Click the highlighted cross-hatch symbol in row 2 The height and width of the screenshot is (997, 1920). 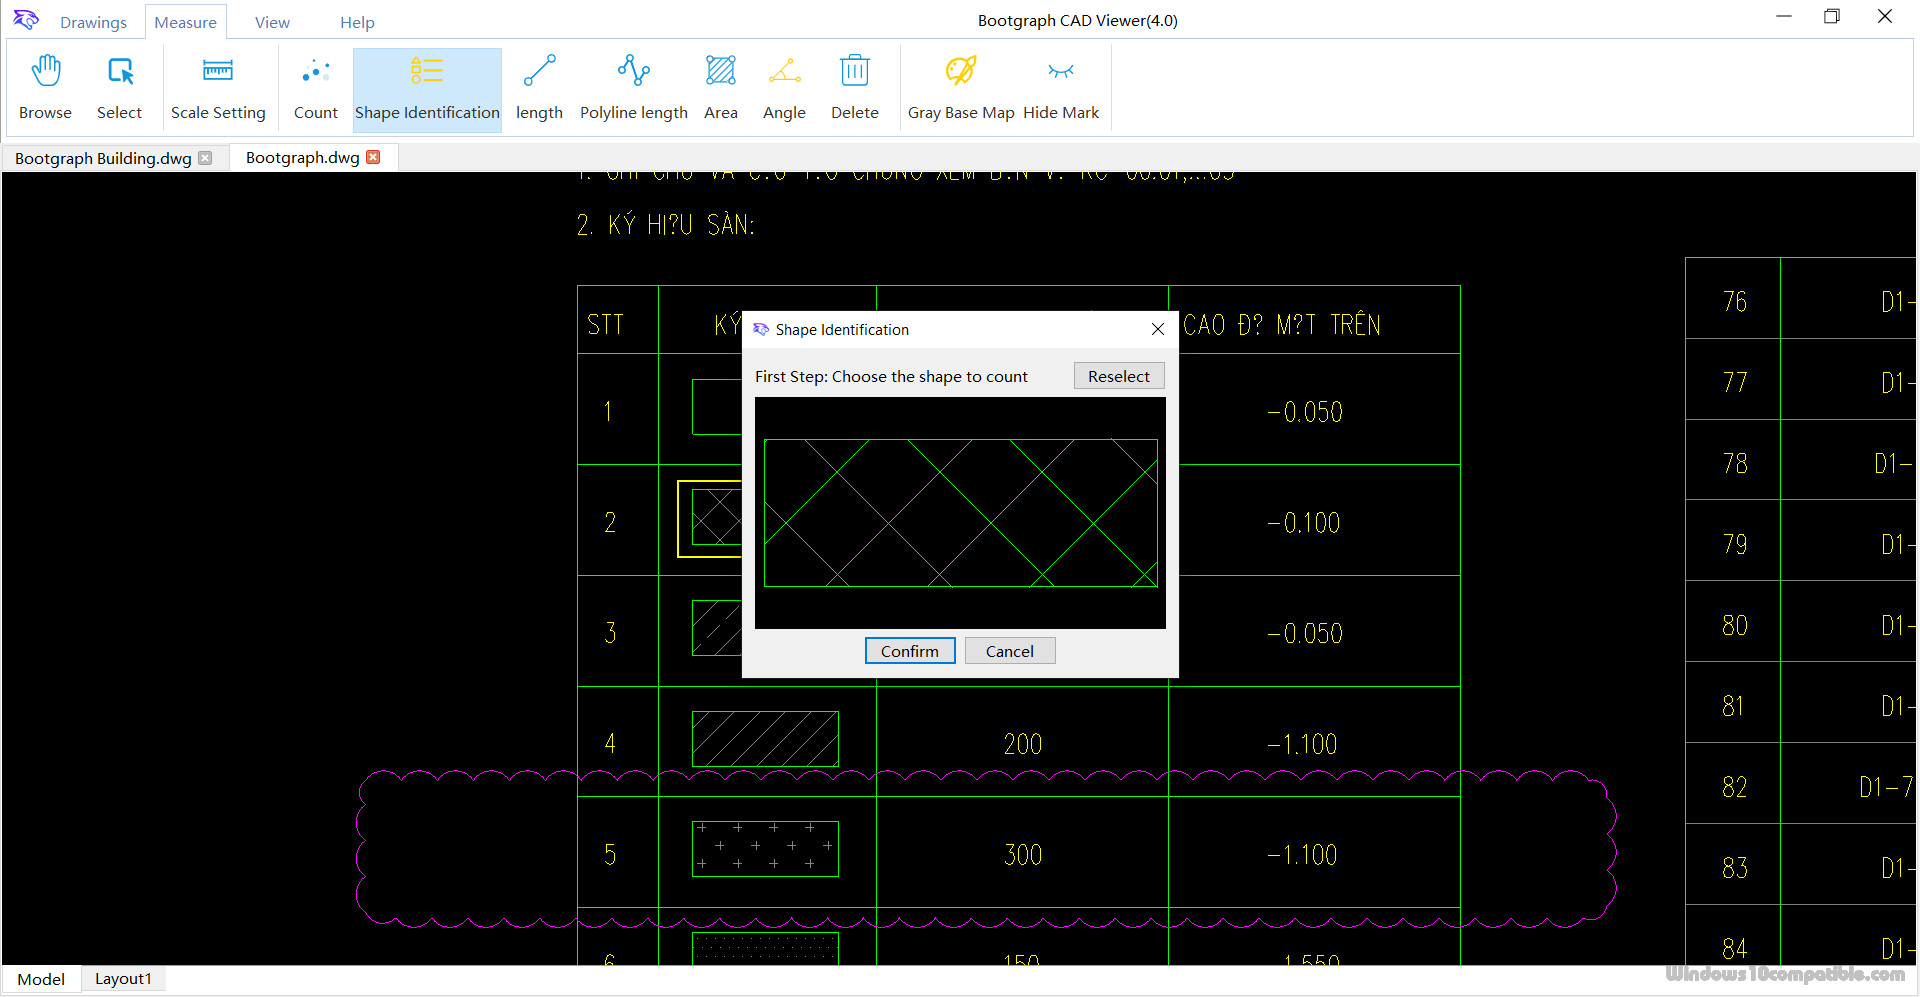pyautogui.click(x=711, y=518)
